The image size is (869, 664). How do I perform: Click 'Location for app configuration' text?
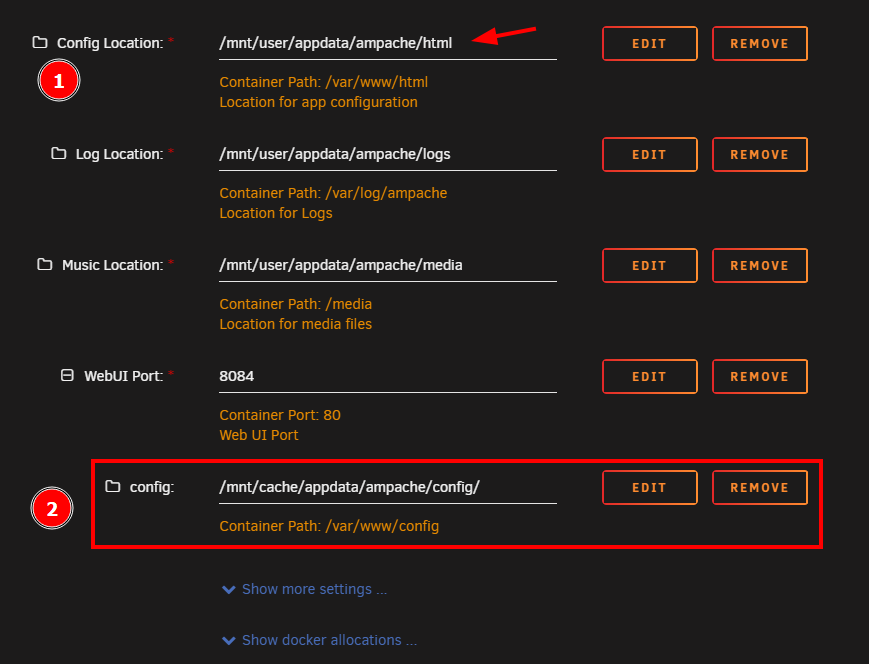tap(319, 102)
